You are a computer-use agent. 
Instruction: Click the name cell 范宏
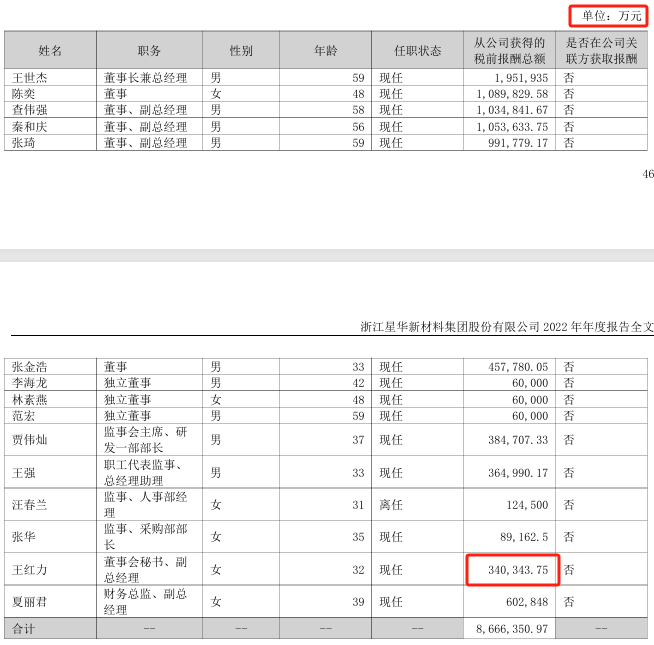pyautogui.click(x=23, y=416)
